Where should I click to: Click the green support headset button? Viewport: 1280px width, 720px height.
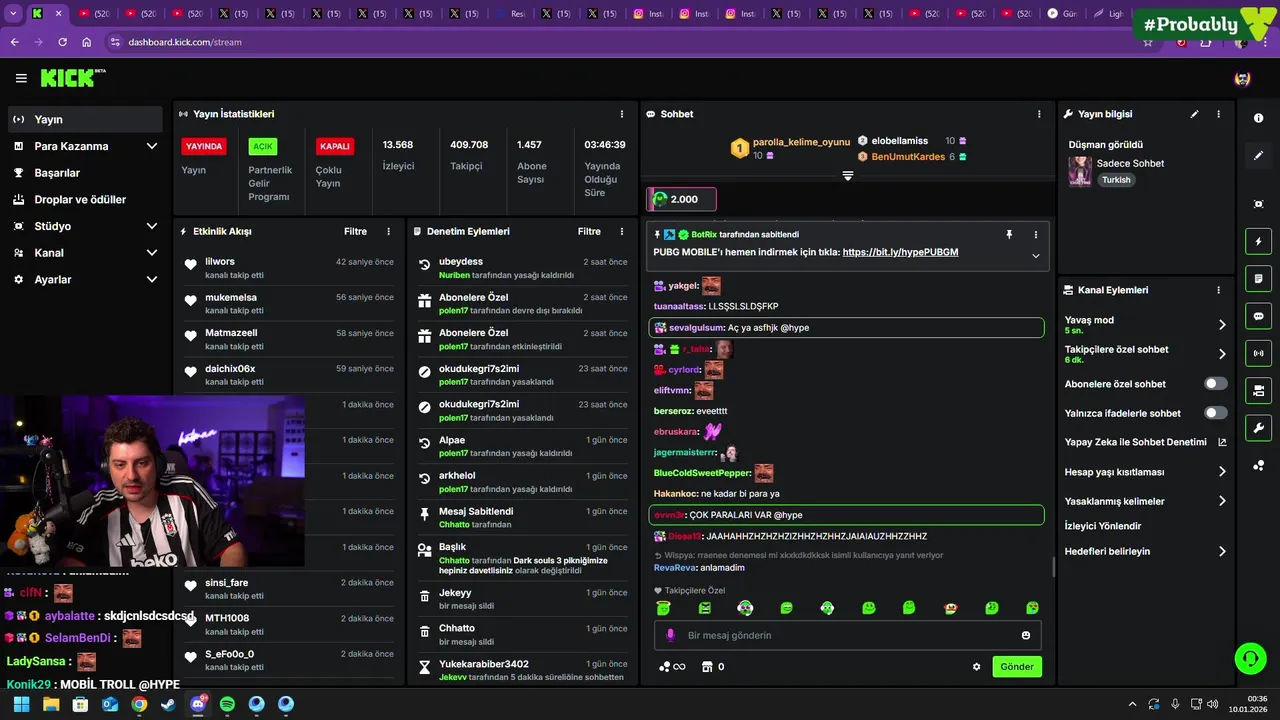click(x=1250, y=658)
